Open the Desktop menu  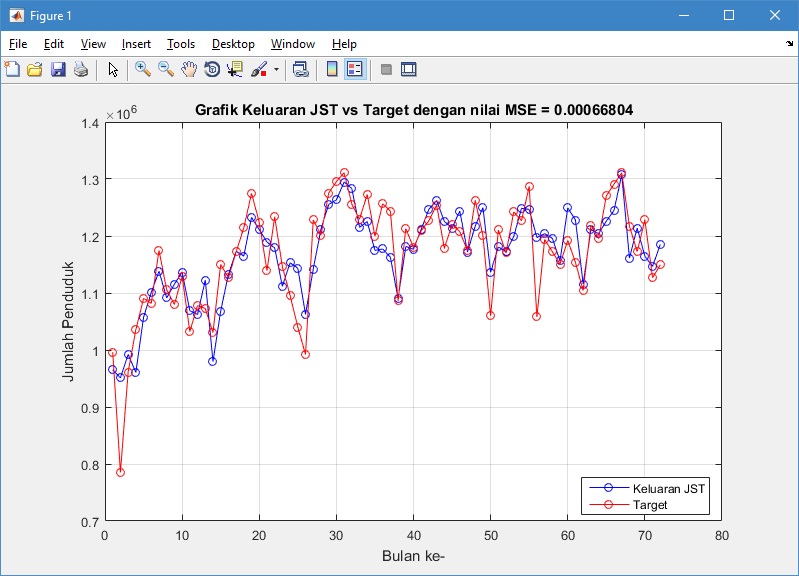[233, 44]
